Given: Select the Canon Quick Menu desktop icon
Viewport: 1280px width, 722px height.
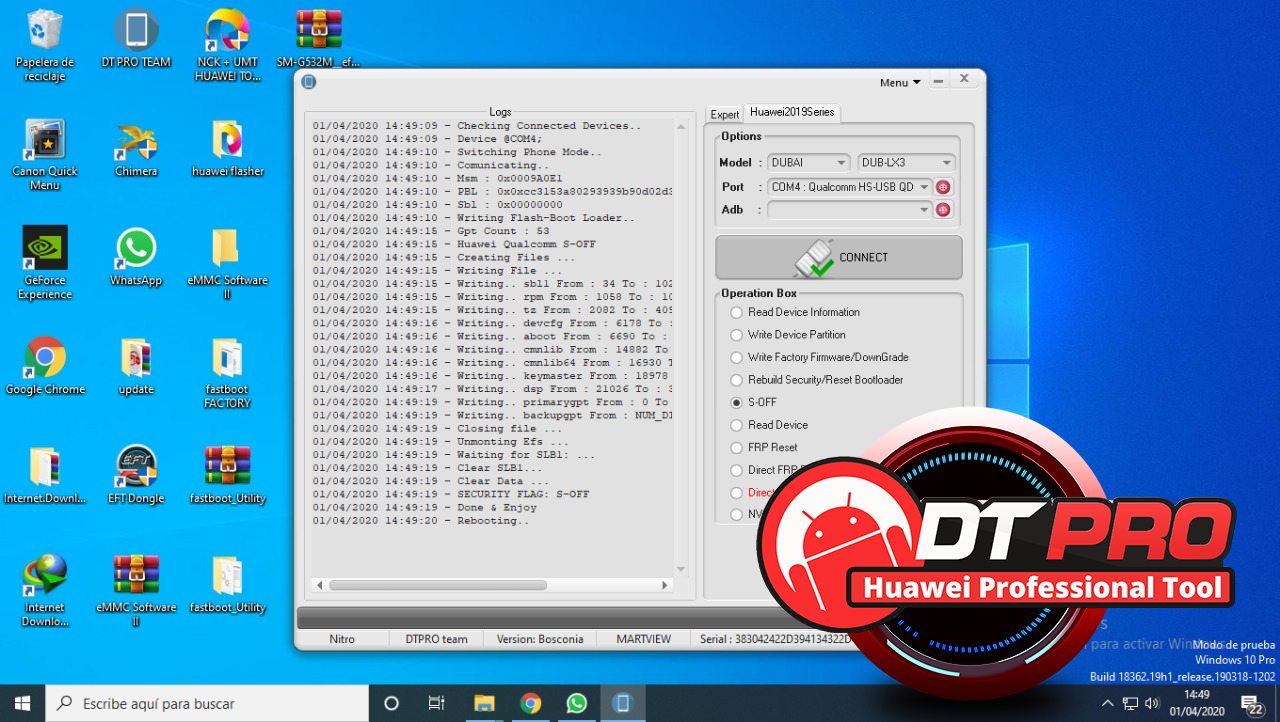Looking at the screenshot, I should click(x=45, y=155).
